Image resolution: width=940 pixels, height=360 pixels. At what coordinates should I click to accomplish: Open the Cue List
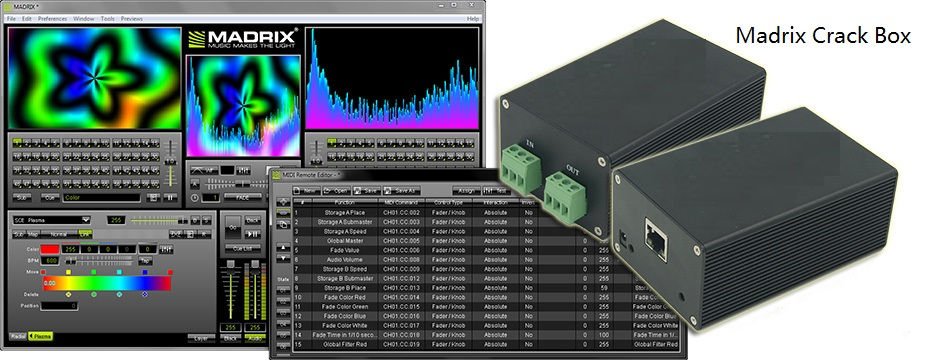[243, 248]
